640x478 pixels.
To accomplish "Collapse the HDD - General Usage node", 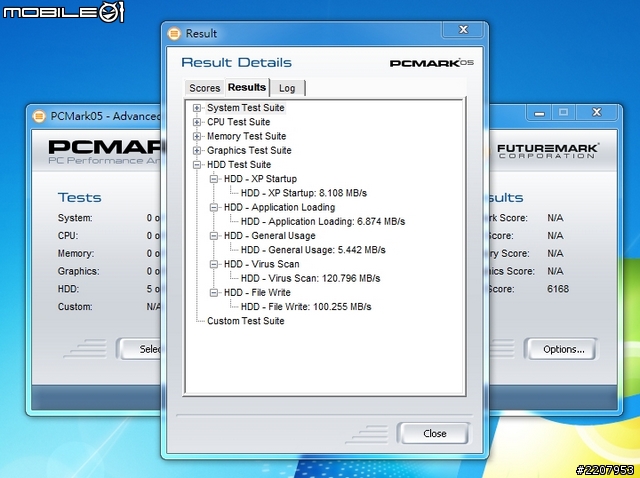I will [214, 236].
